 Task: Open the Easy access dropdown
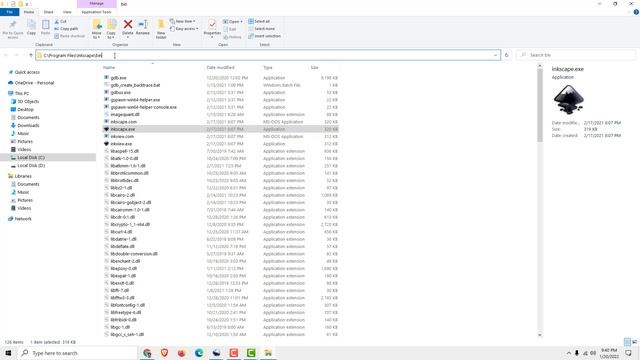coord(184,29)
